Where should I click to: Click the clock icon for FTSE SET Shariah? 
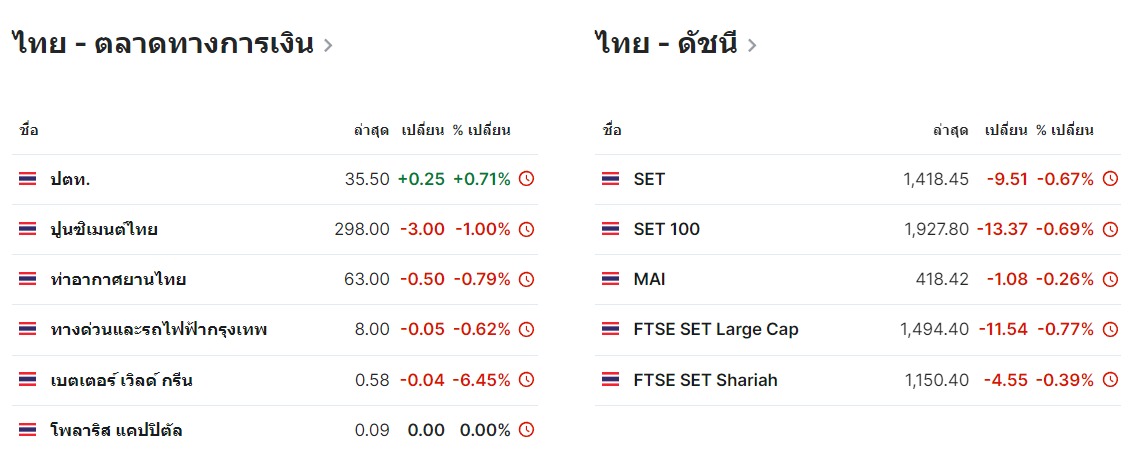1110,380
